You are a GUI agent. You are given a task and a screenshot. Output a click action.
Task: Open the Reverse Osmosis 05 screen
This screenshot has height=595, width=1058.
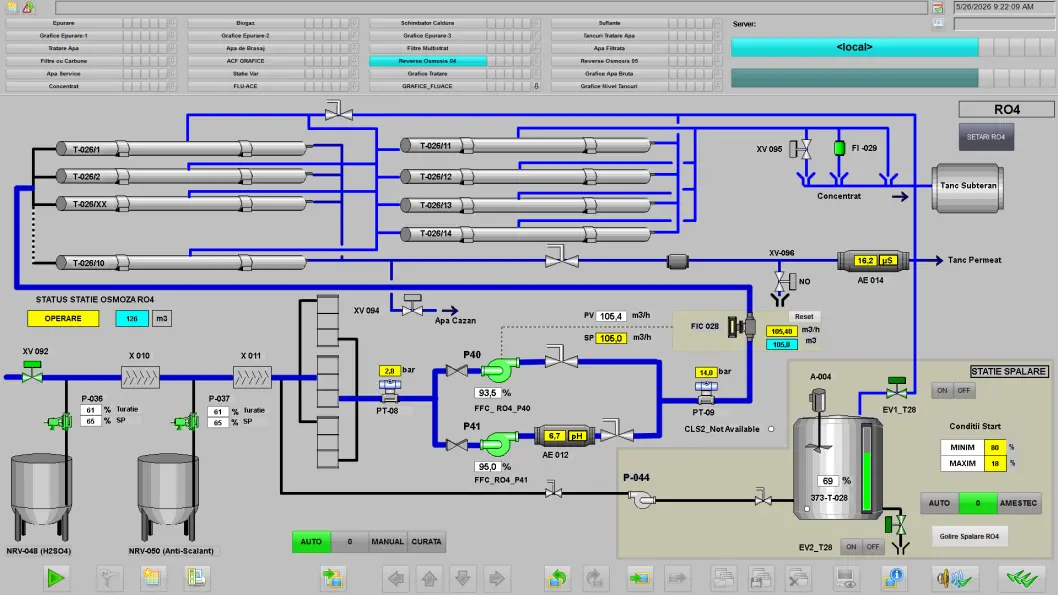609,61
